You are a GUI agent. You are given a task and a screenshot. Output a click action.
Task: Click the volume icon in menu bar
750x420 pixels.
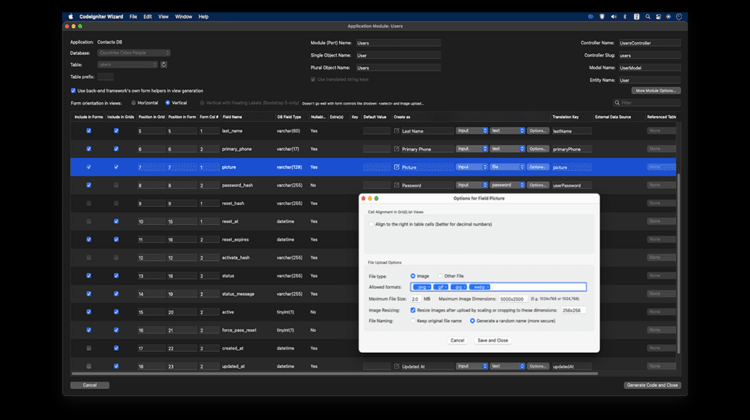click(614, 16)
